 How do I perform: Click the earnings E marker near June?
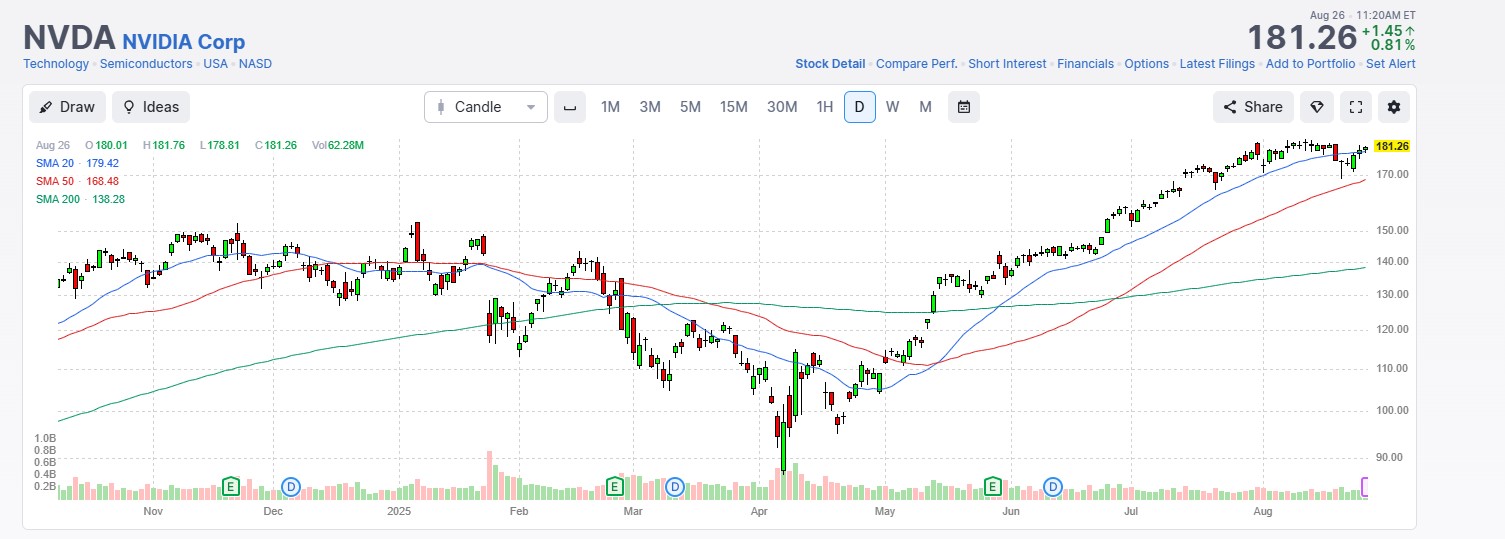[993, 487]
